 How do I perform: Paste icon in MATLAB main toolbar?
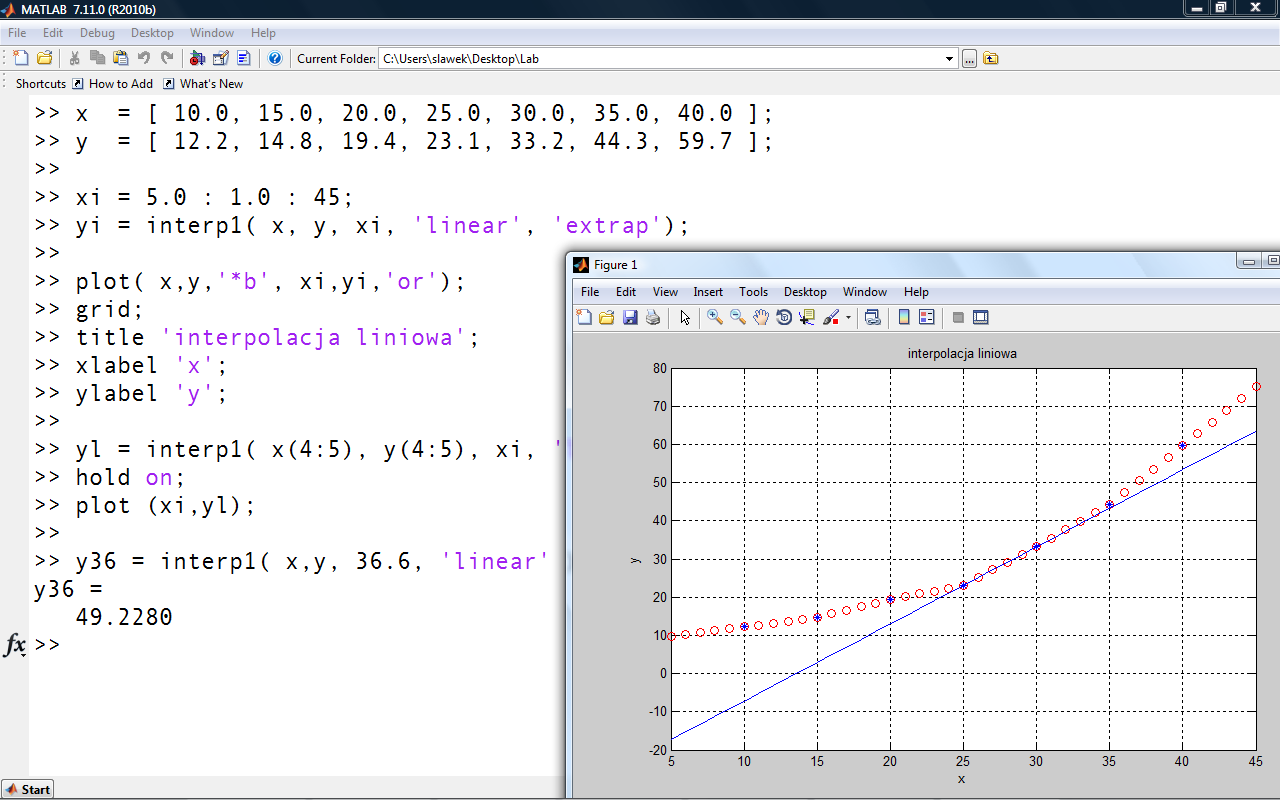pyautogui.click(x=120, y=58)
